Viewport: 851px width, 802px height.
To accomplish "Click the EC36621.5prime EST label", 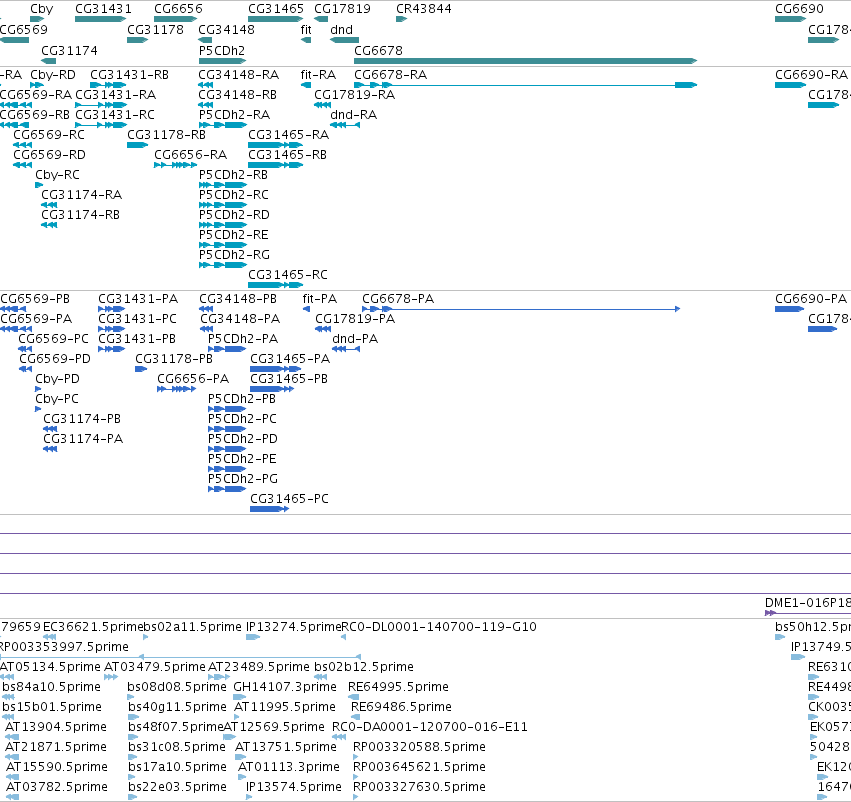I will pyautogui.click(x=93, y=627).
